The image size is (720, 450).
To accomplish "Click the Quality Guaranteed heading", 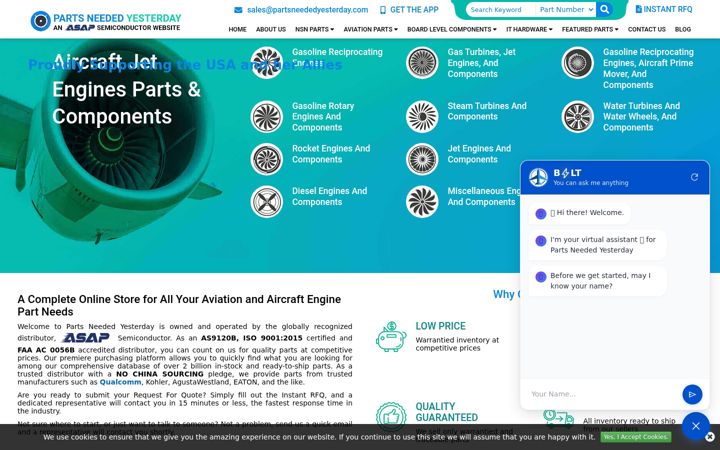I will tap(447, 412).
